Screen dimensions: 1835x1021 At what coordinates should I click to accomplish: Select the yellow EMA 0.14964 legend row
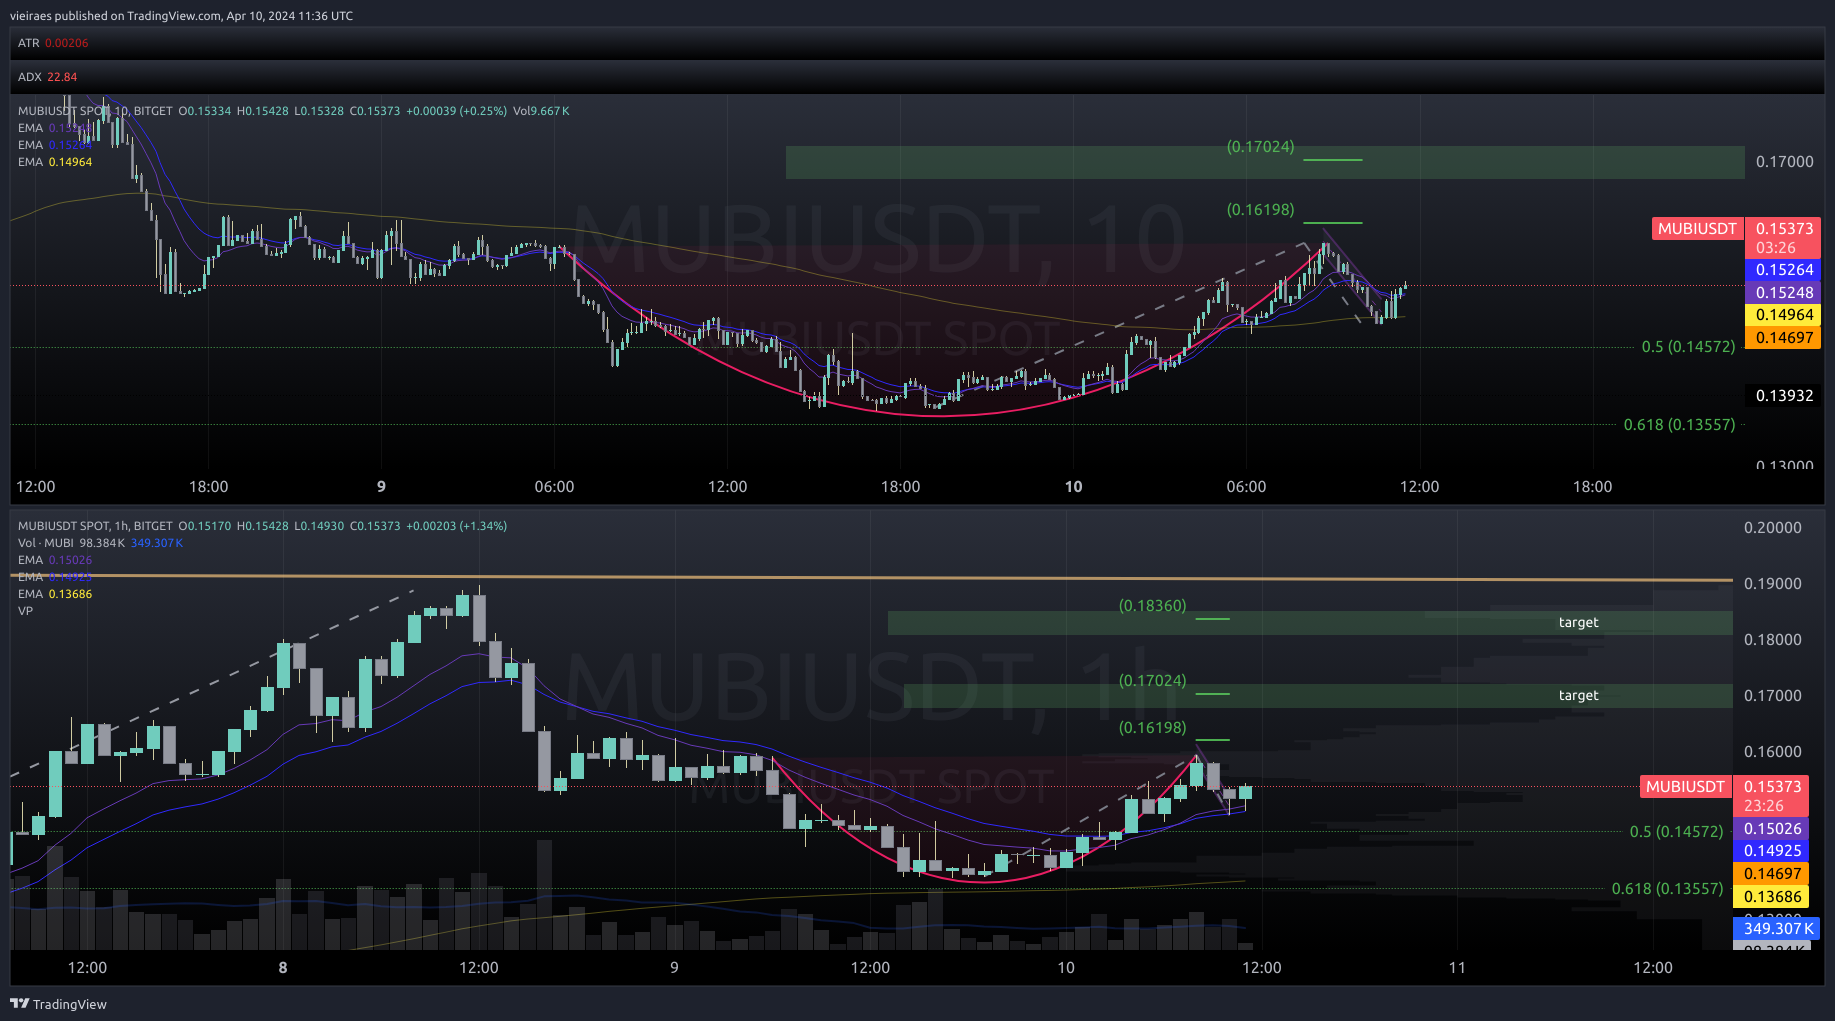pyautogui.click(x=55, y=162)
